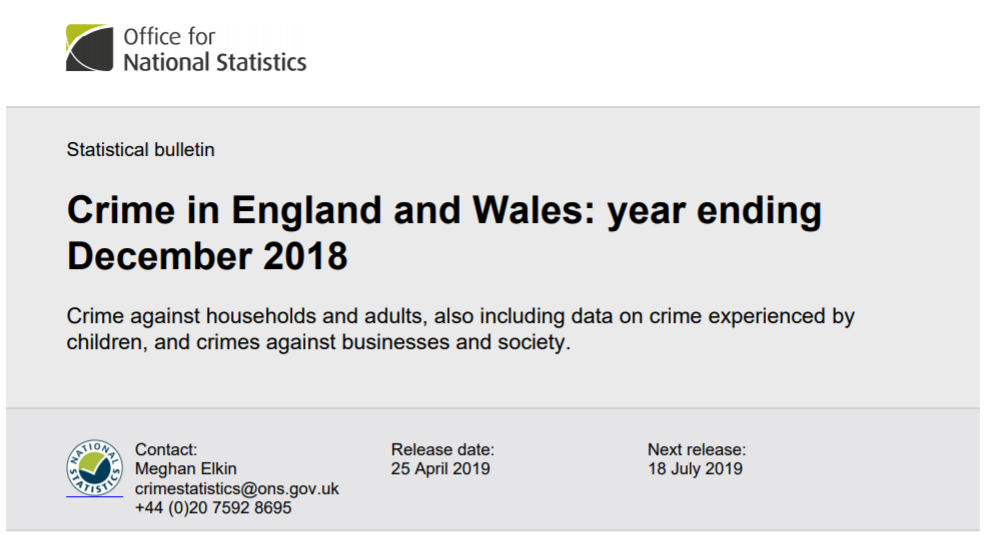Click the Release date label

[443, 450]
